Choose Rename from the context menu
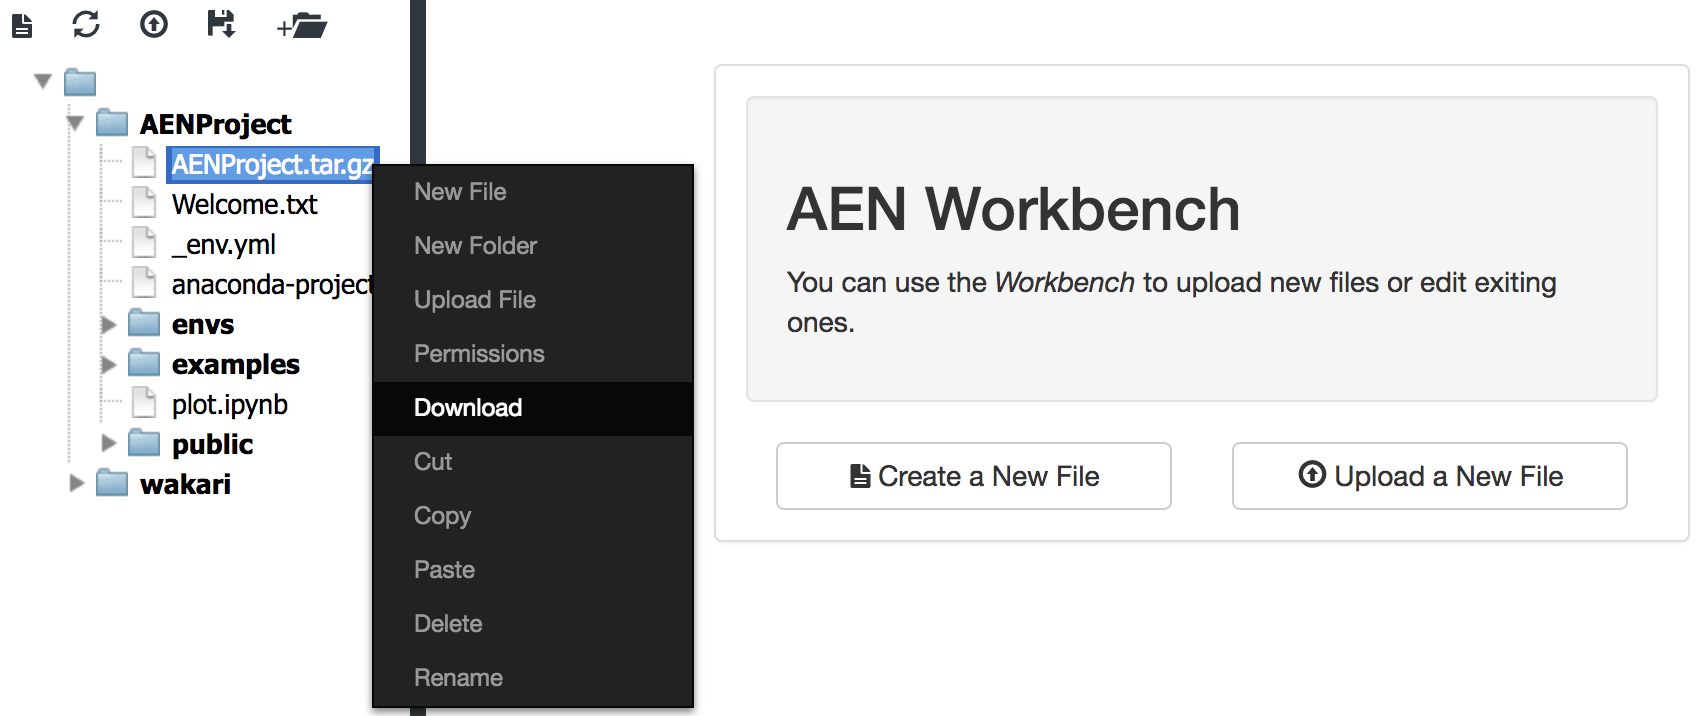The width and height of the screenshot is (1704, 716). [x=458, y=678]
